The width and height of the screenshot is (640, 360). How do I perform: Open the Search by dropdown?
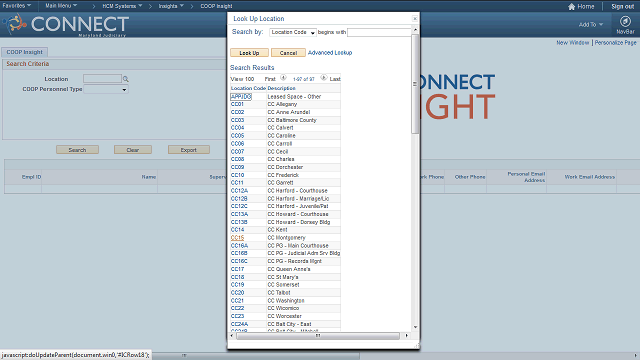click(x=293, y=32)
